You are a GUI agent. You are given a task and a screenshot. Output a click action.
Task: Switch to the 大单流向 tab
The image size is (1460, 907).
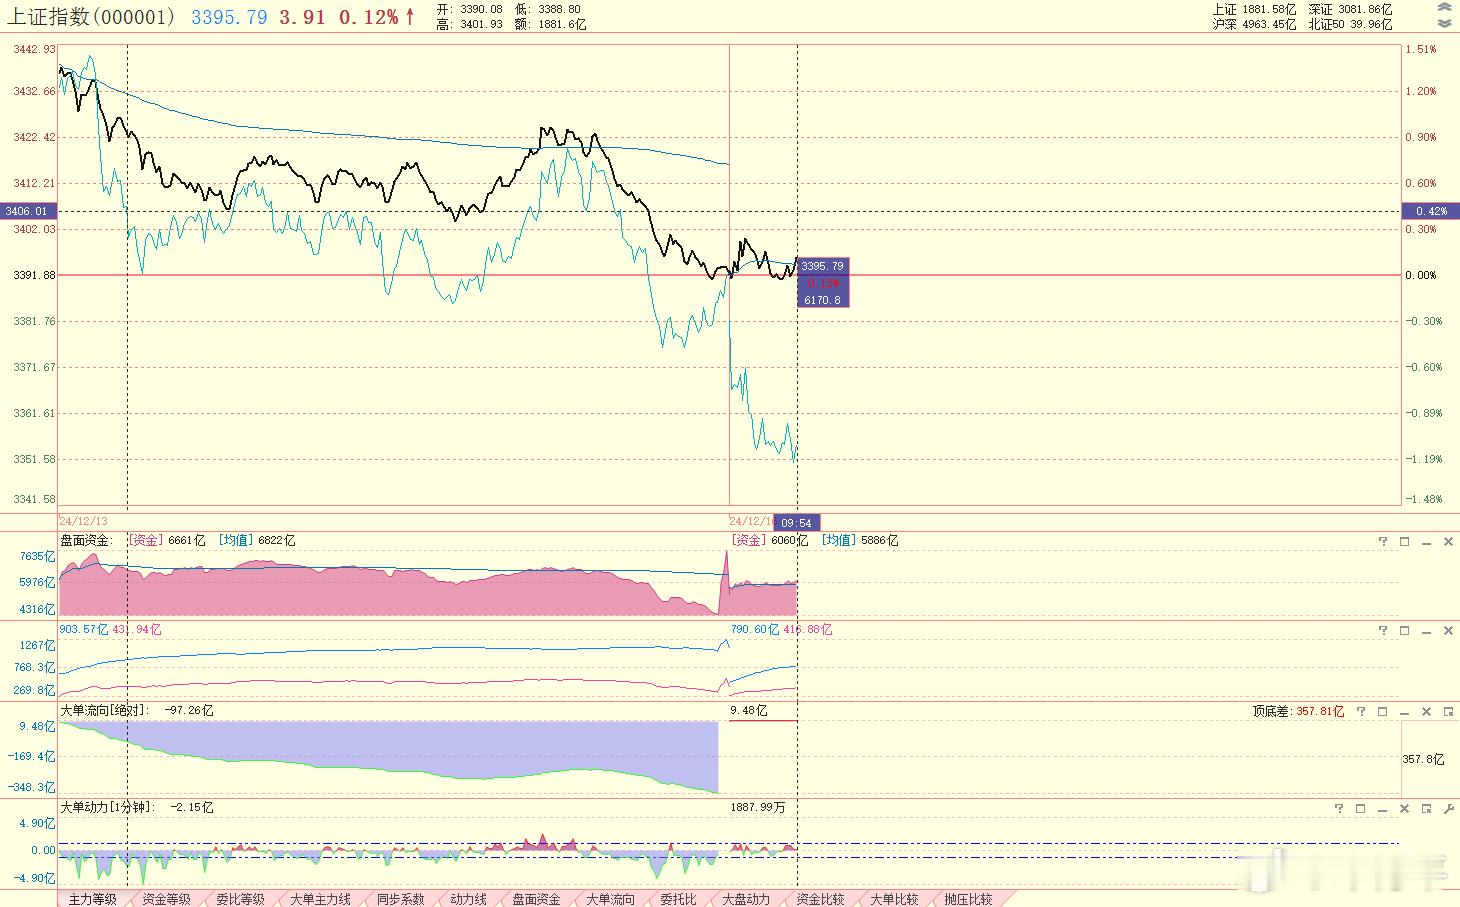610,899
